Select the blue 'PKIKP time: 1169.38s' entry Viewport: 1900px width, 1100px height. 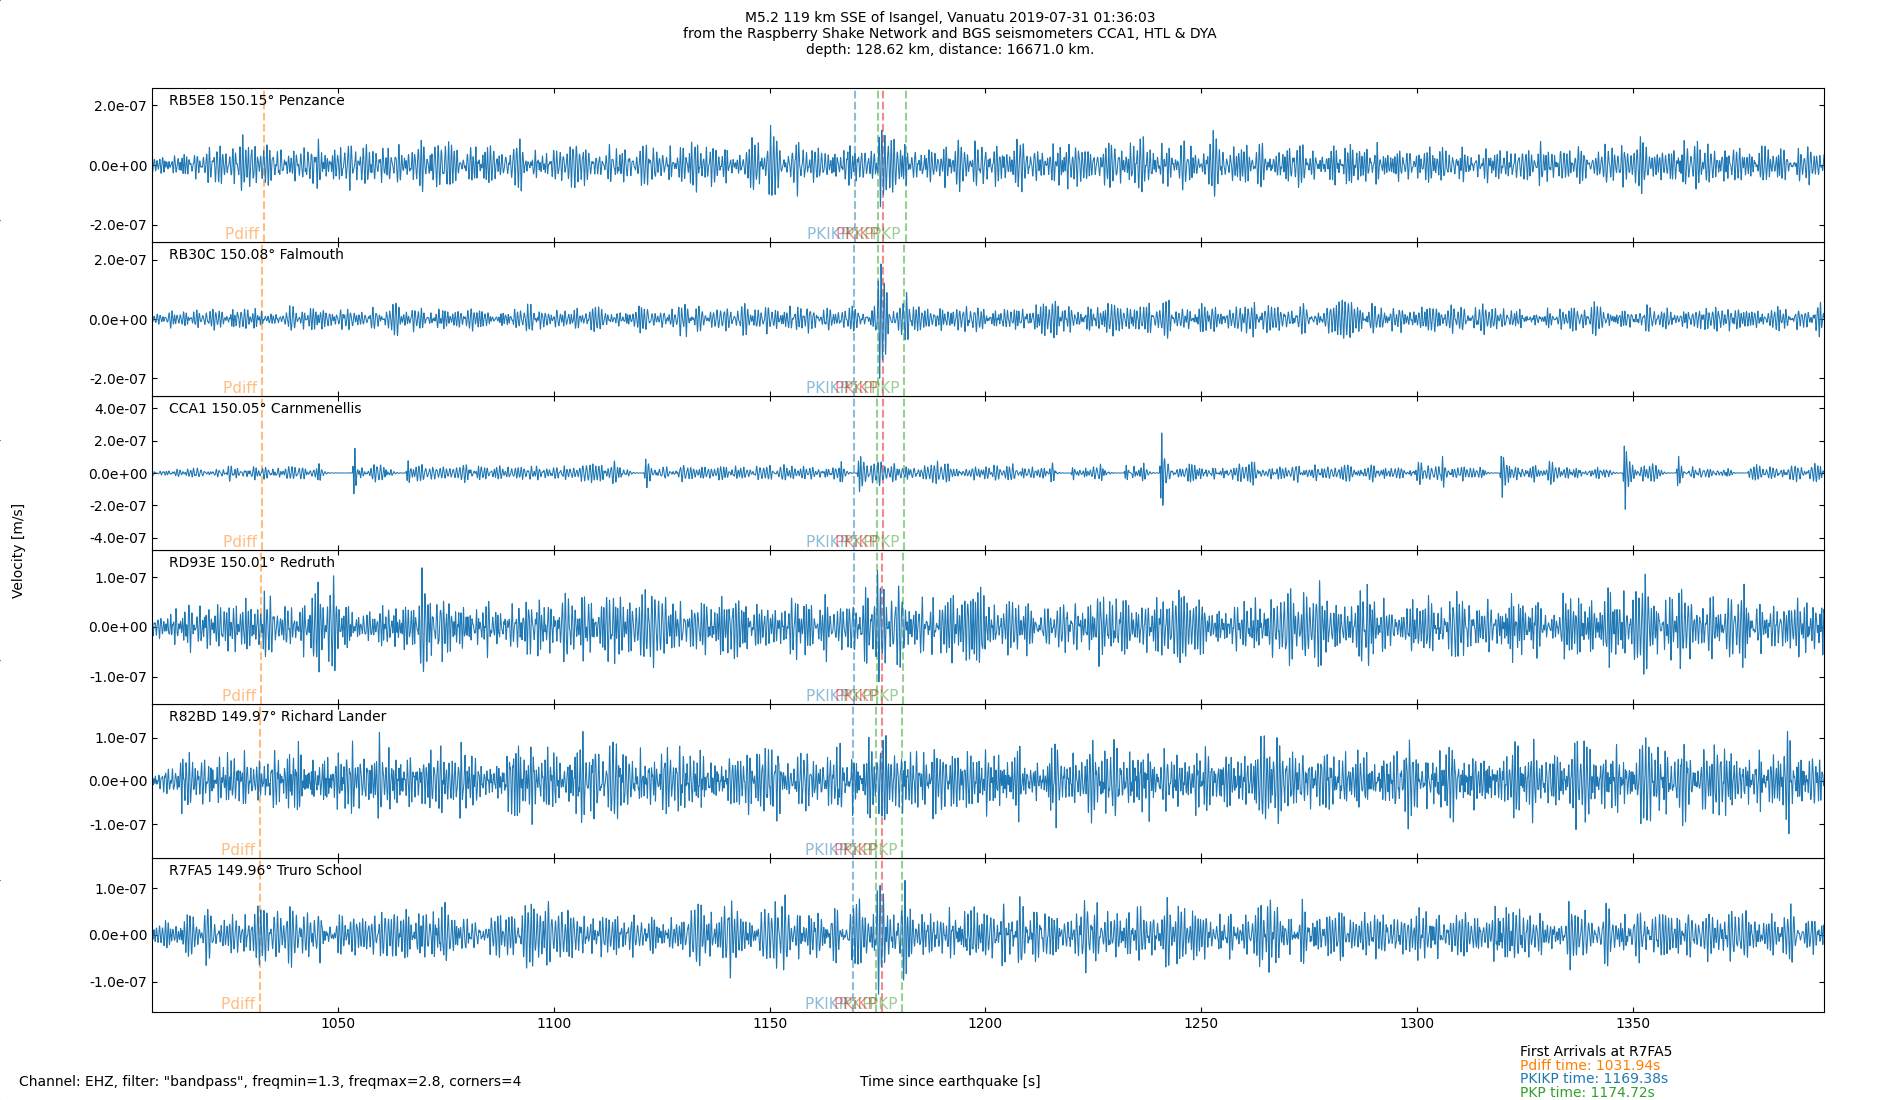coord(1594,1078)
